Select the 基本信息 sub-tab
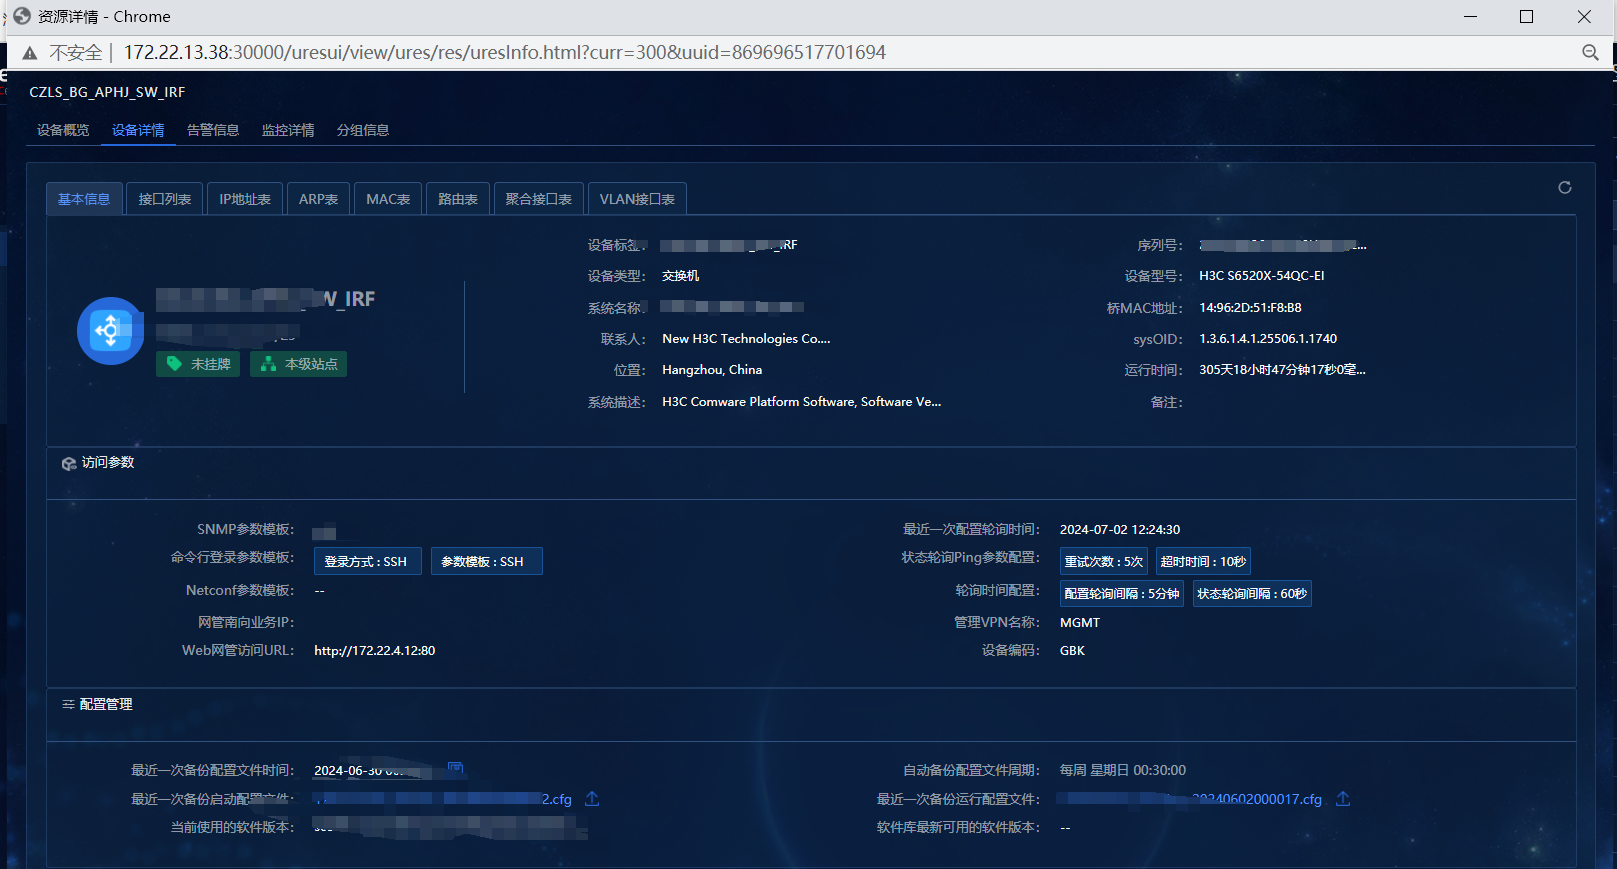The height and width of the screenshot is (869, 1617). pyautogui.click(x=84, y=199)
